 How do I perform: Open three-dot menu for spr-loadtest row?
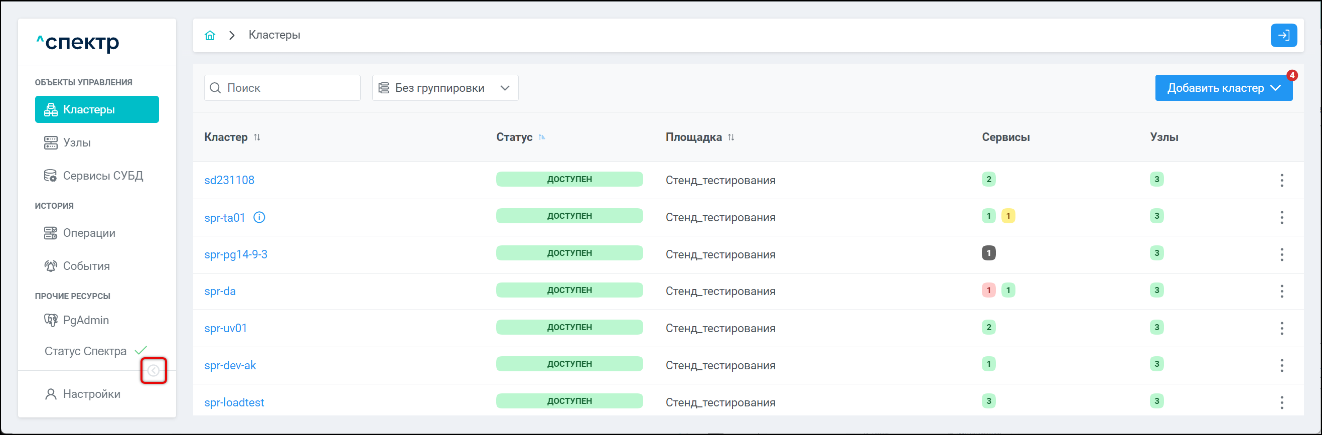click(x=1281, y=402)
